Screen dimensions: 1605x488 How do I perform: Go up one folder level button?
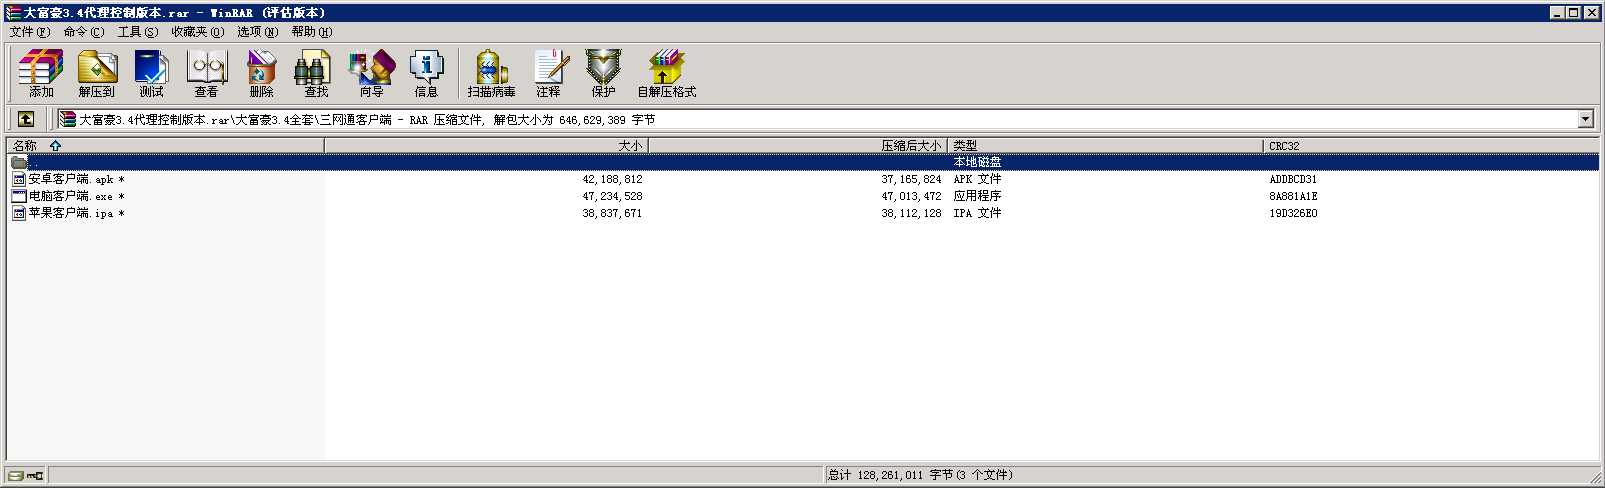point(26,119)
